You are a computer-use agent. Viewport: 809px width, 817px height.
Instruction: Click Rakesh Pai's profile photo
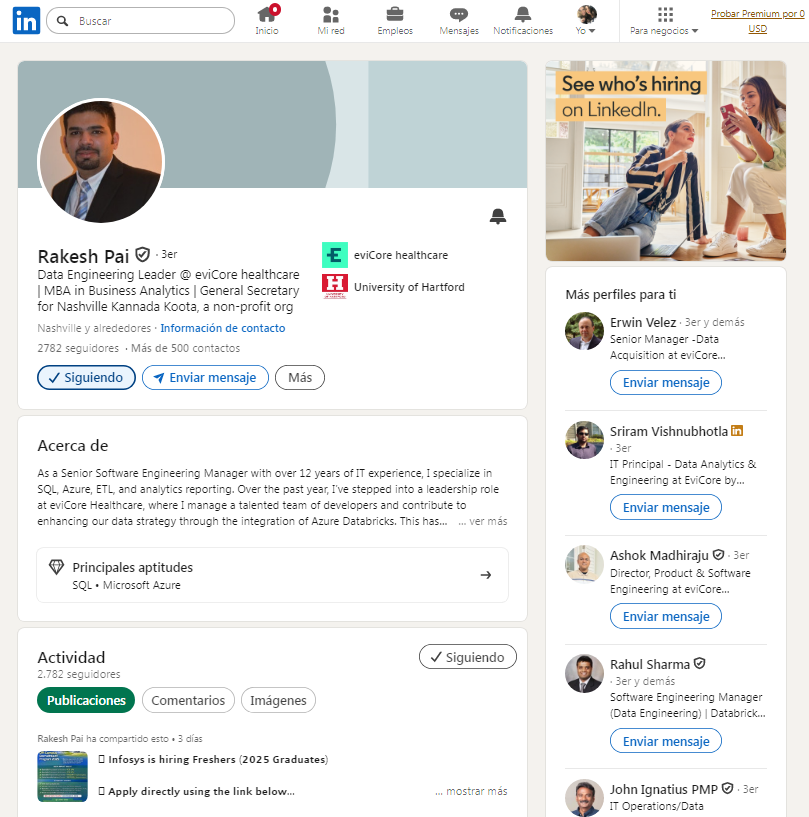click(101, 162)
